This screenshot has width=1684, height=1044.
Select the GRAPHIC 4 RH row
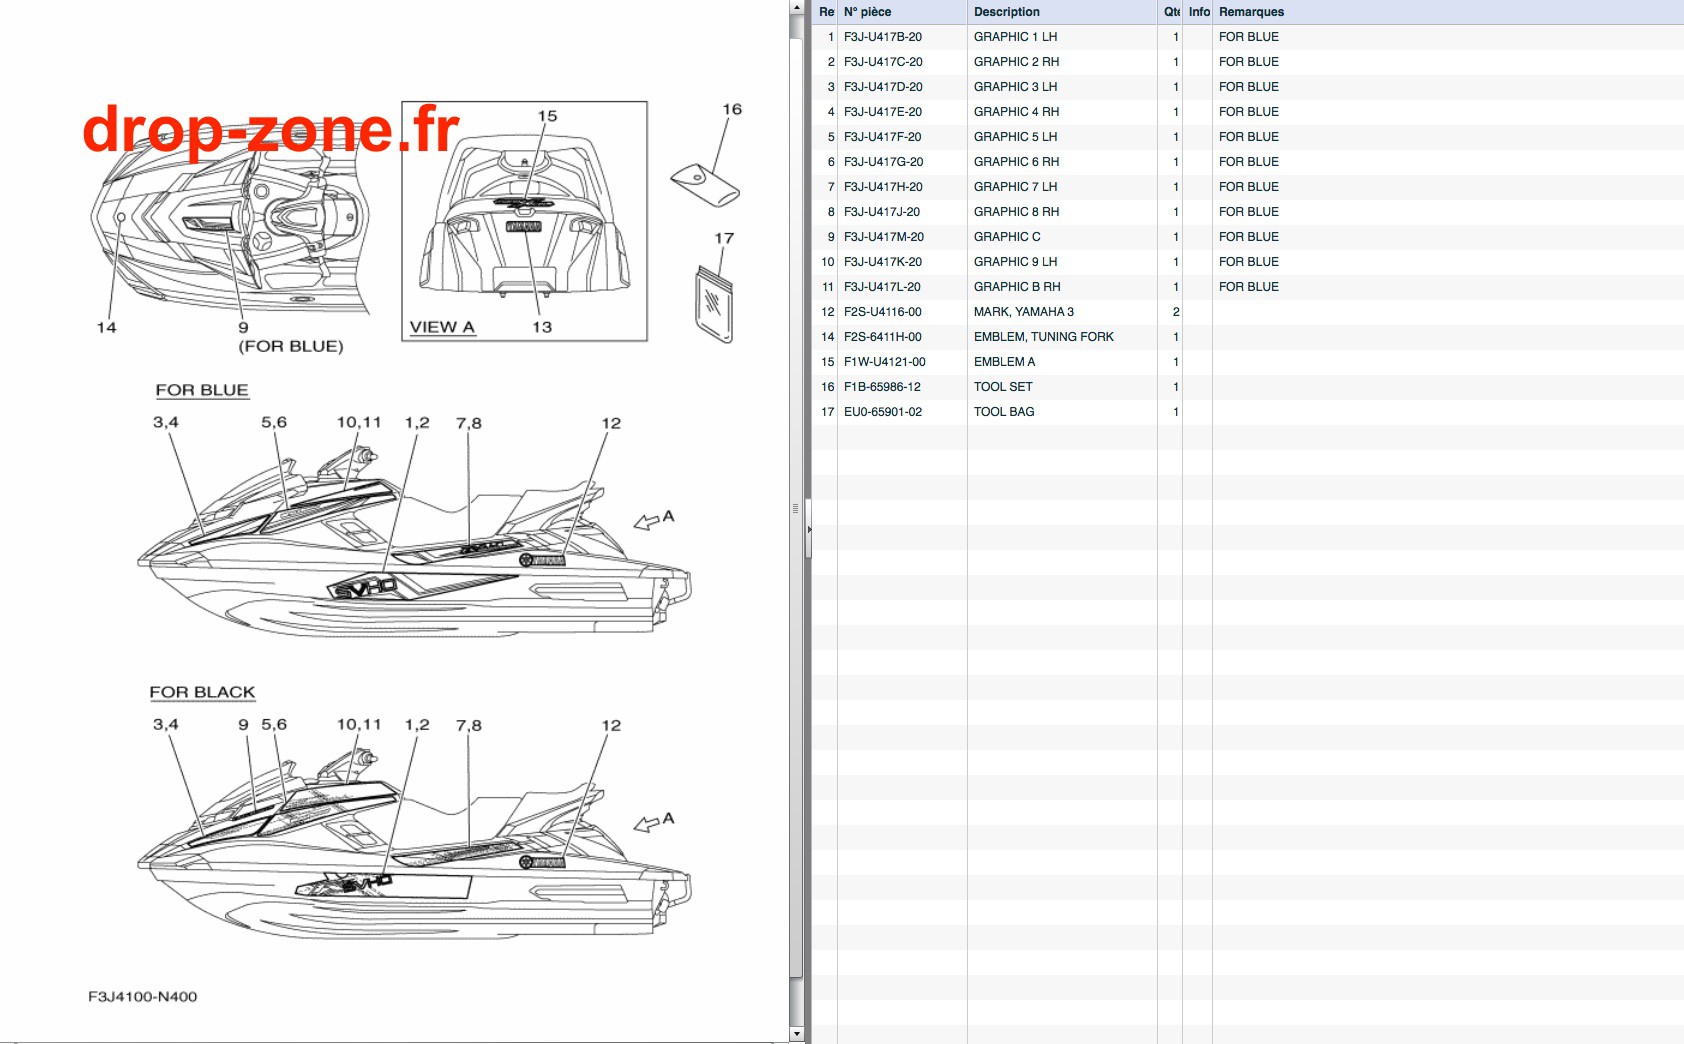pos(1248,112)
